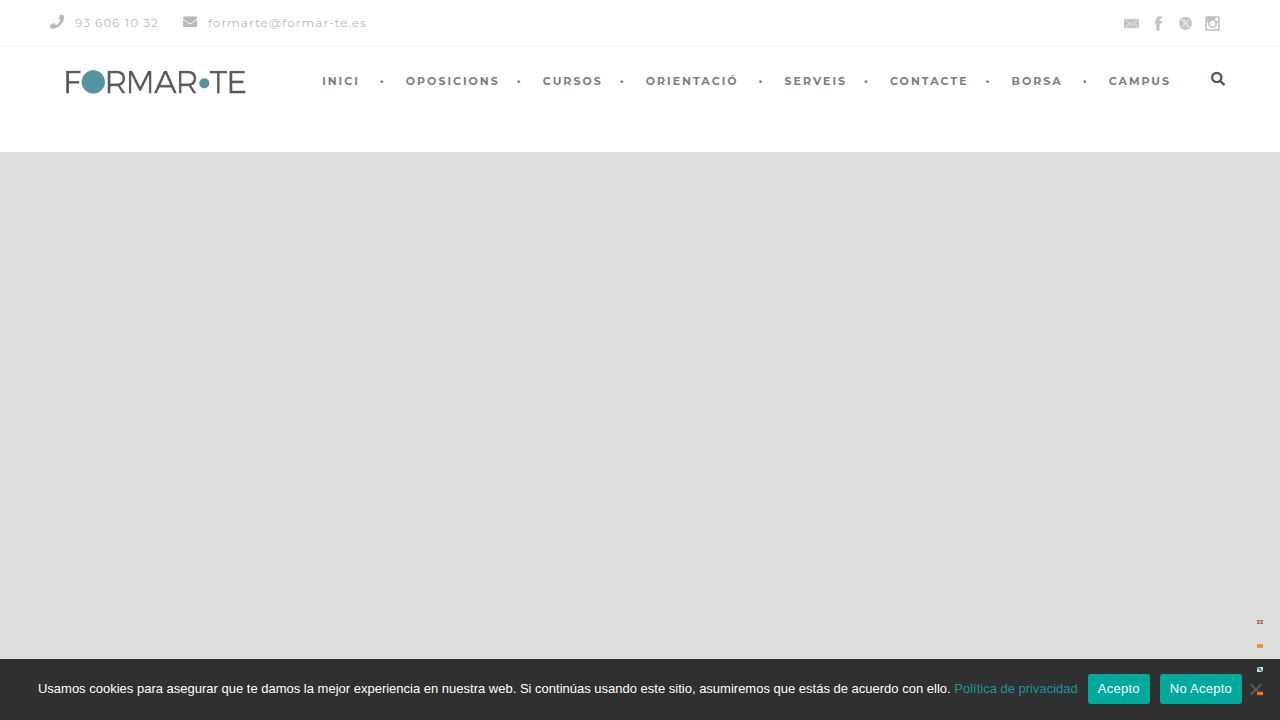
Task: Click the Acepto cookie button
Action: (x=1118, y=689)
